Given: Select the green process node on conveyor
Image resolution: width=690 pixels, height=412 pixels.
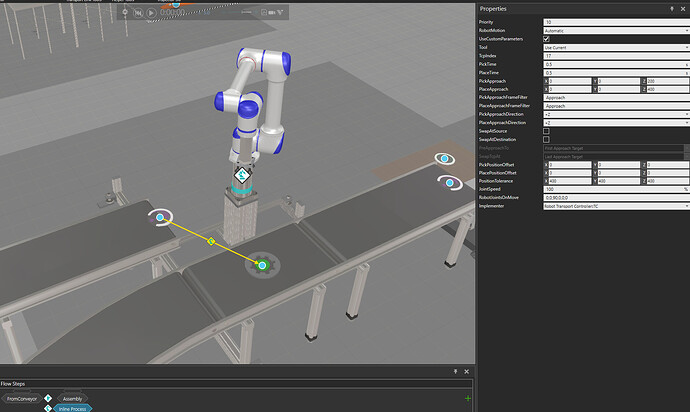Looking at the screenshot, I should [262, 265].
